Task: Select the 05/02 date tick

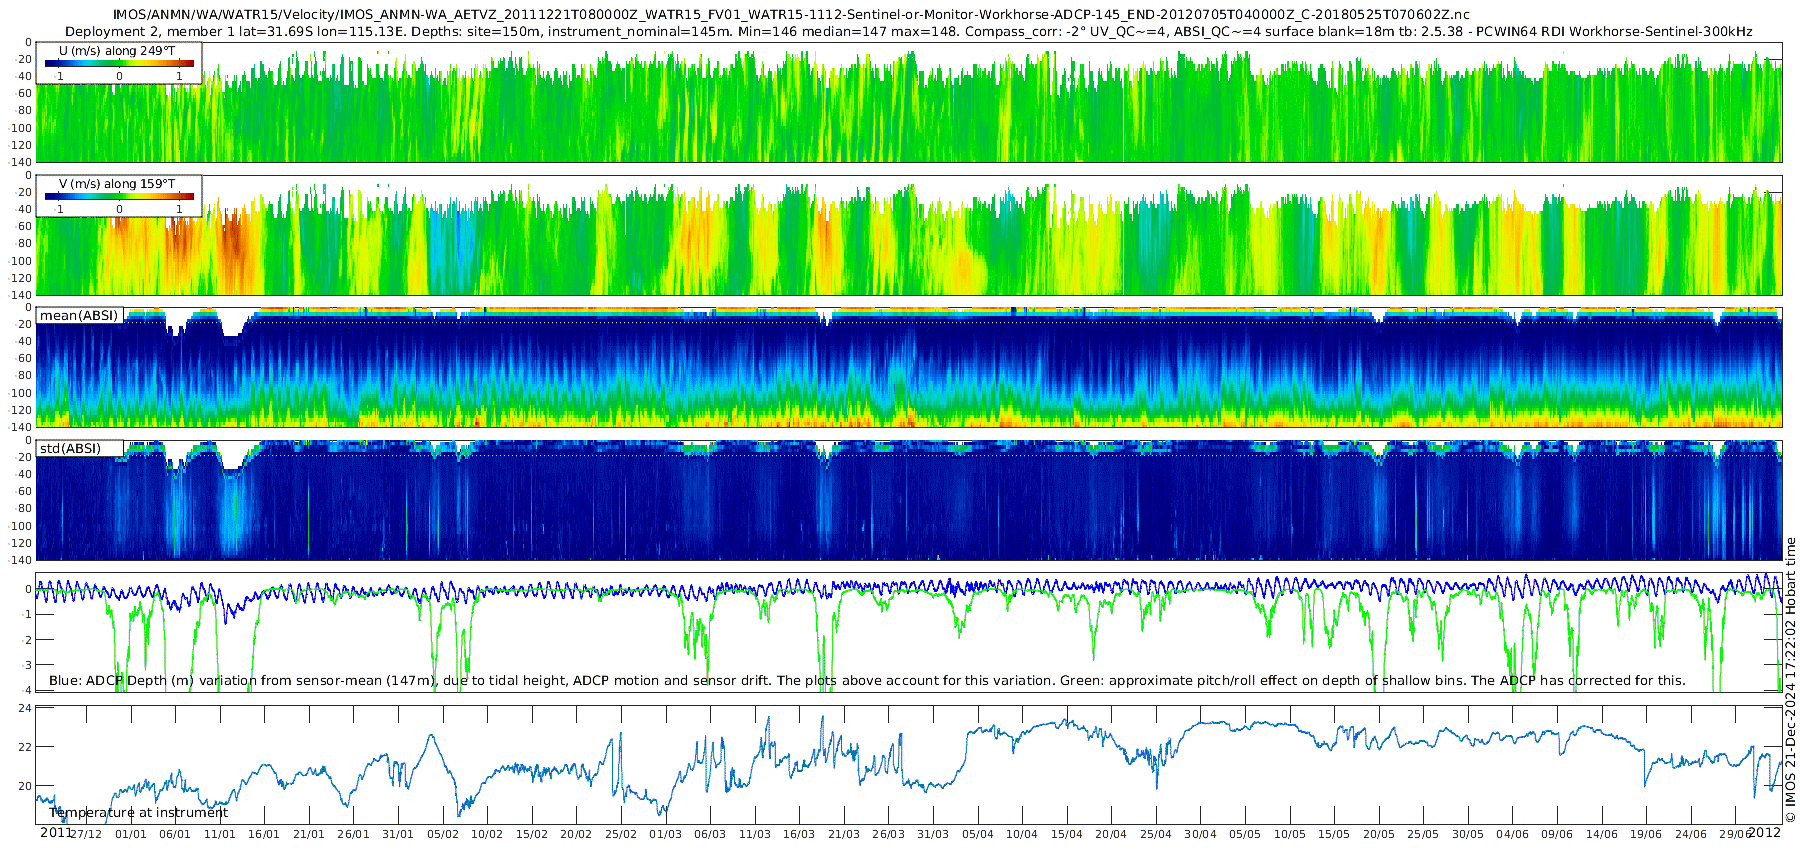Action: click(x=443, y=835)
